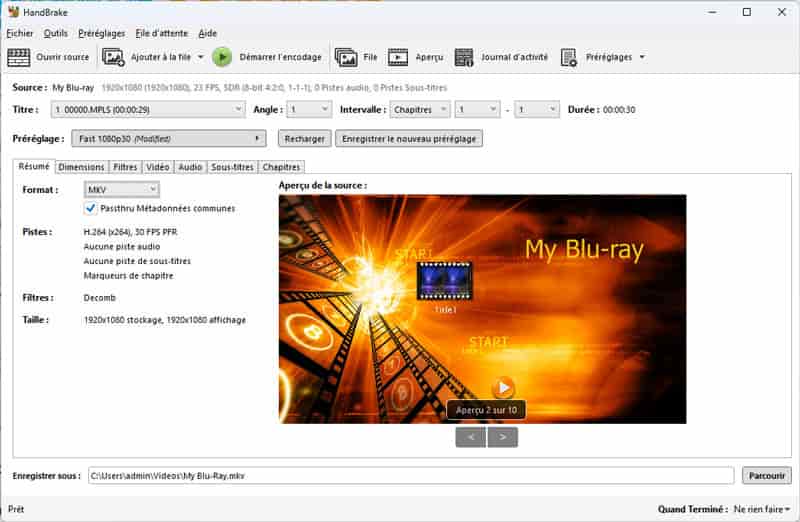The width and height of the screenshot is (800, 522).
Task: Show the next source preview image
Action: [503, 437]
